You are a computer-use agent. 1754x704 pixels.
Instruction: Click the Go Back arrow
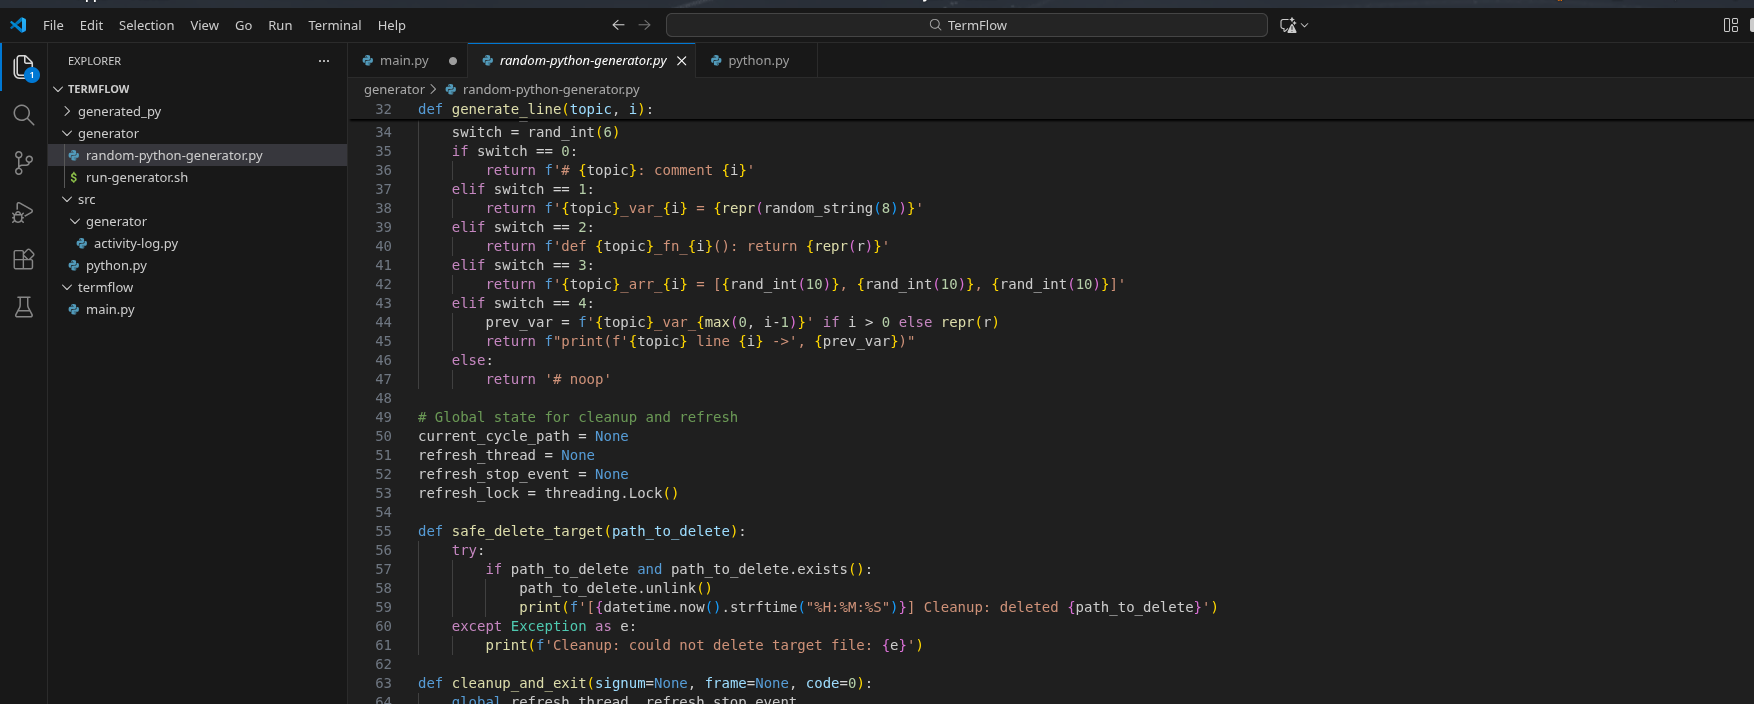click(x=618, y=25)
